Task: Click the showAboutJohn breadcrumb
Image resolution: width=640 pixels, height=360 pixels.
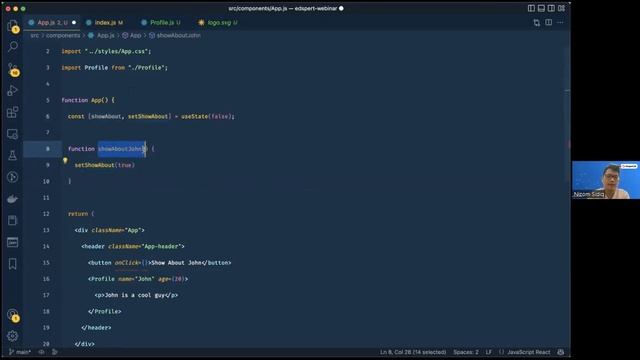Action: tap(175, 36)
